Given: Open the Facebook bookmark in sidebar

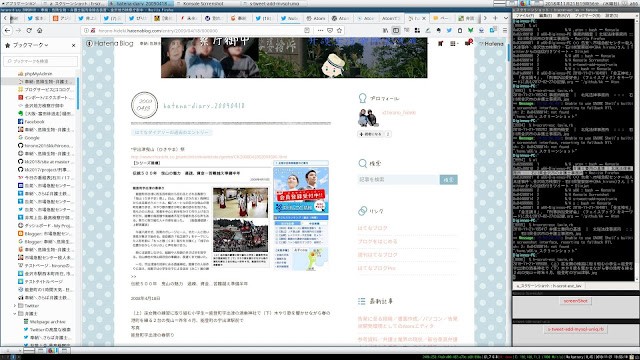Looking at the screenshot, I should click(x=34, y=122).
